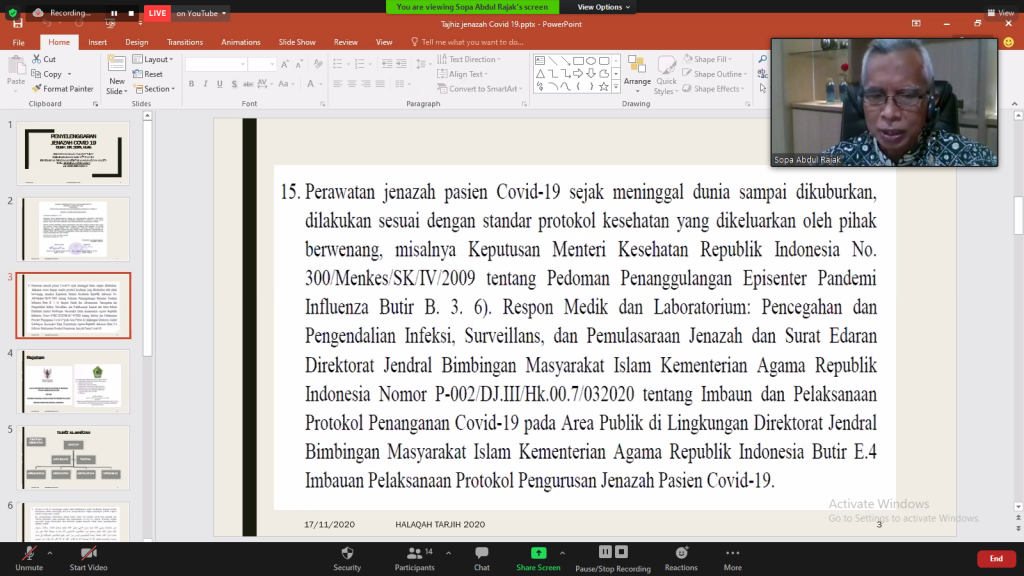Click the Paste button

click(16, 73)
